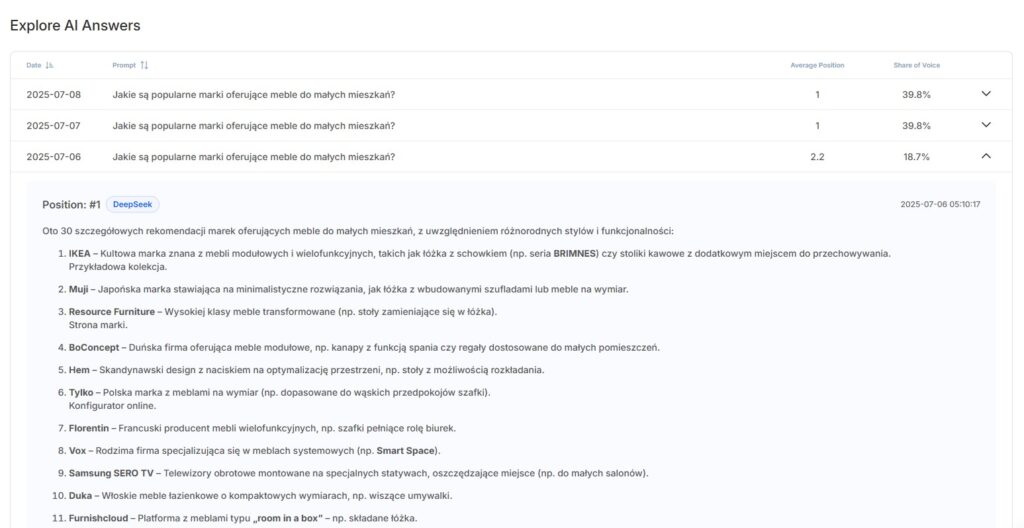
Task: Sort table by Date column icon
Action: tap(50, 65)
